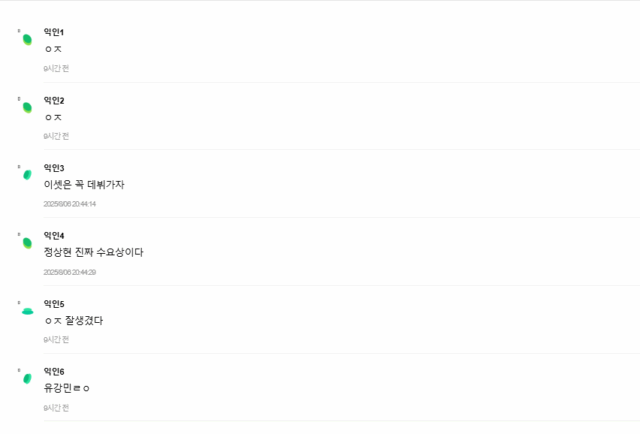This screenshot has width=640, height=434.
Task: Select the avatar icon for 익인4
Action: coord(27,242)
